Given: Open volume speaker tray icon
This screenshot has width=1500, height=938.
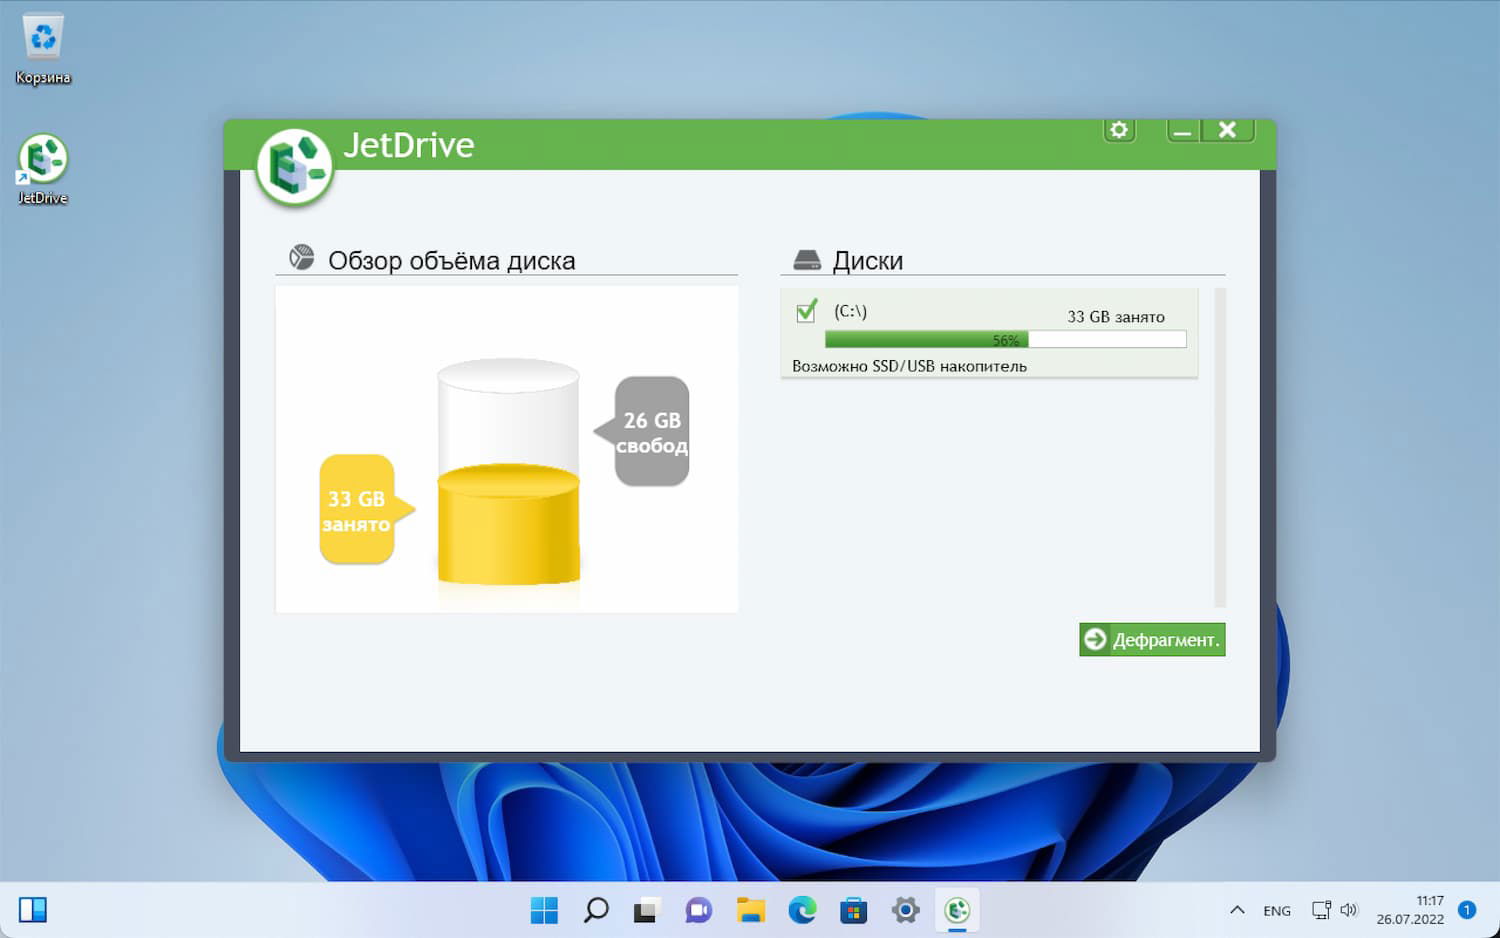Looking at the screenshot, I should coord(1349,910).
